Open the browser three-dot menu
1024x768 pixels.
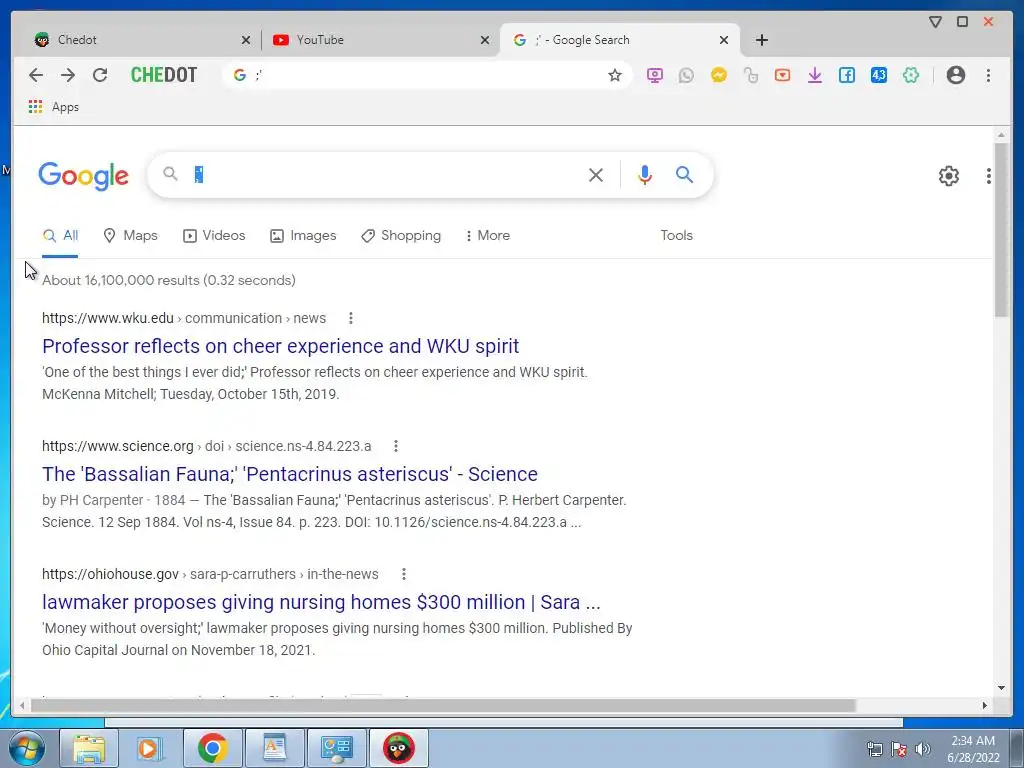(x=988, y=75)
